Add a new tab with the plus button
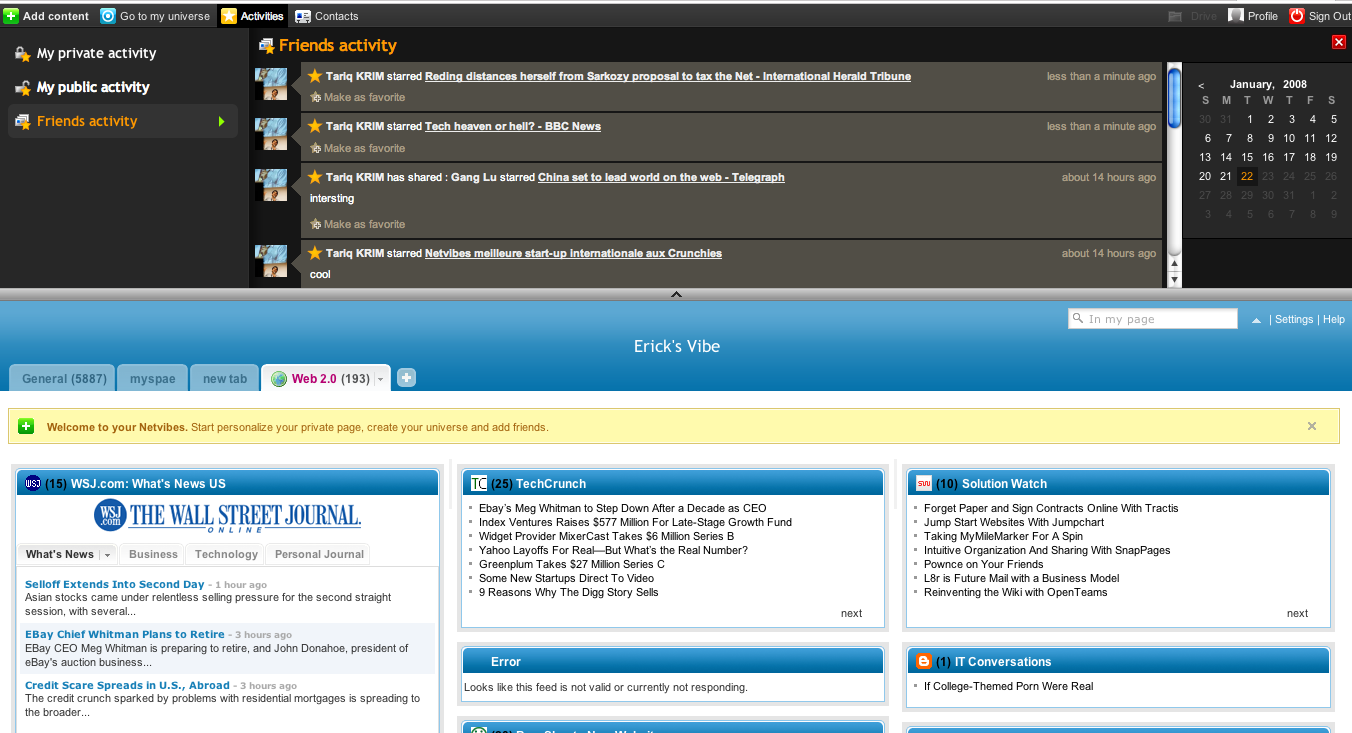Screen dimensions: 1352x733 click(406, 378)
